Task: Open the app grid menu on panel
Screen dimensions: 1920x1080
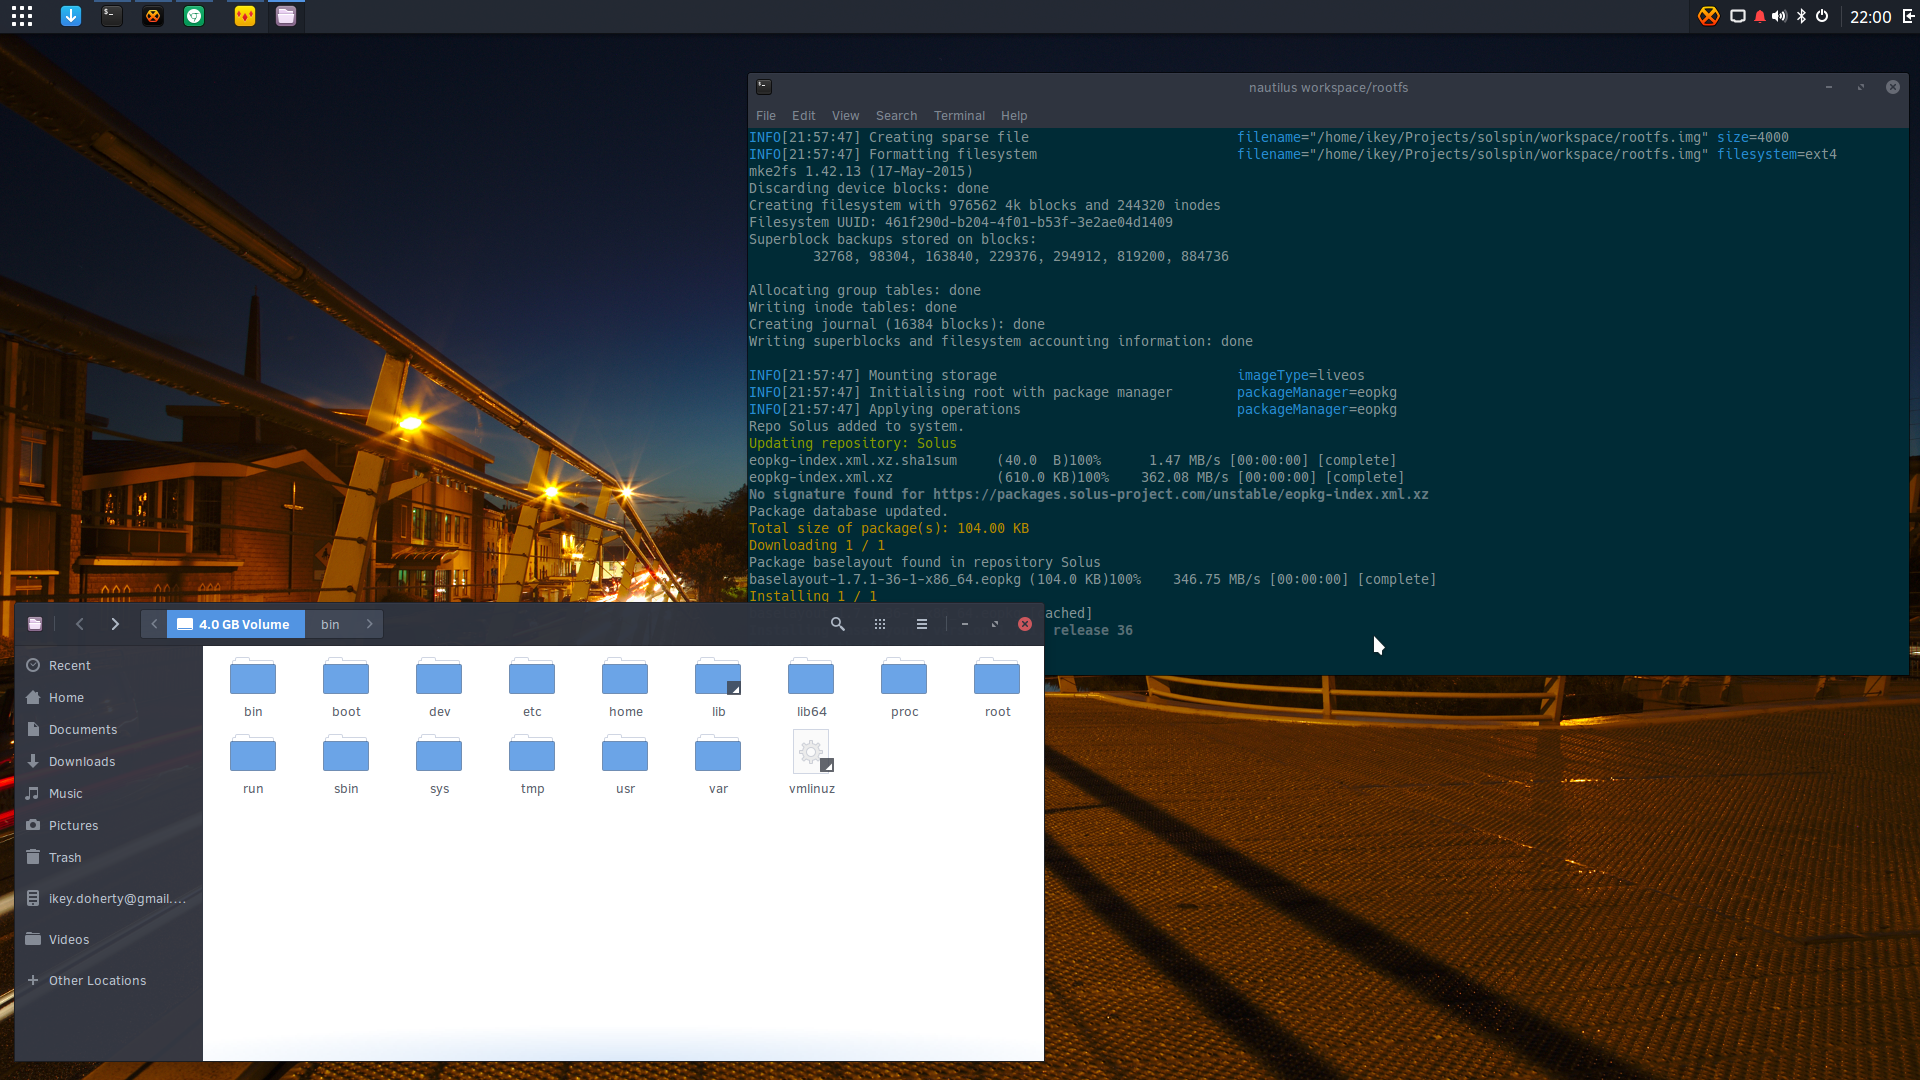Action: tap(22, 16)
